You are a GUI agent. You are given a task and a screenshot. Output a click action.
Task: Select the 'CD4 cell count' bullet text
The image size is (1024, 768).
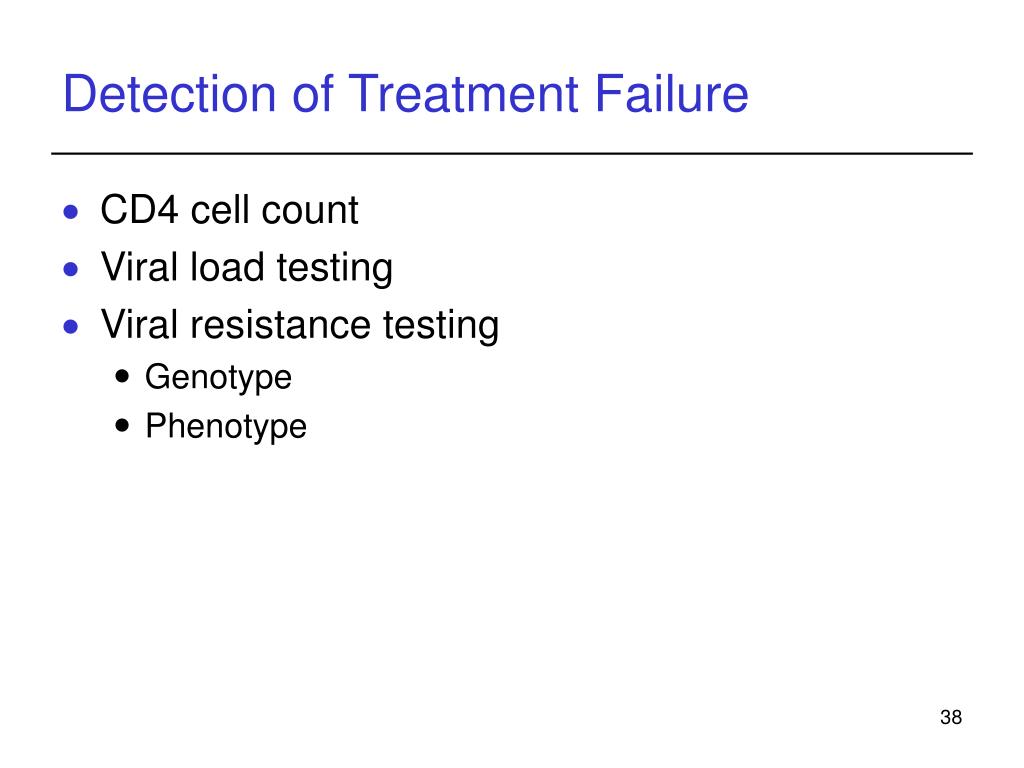[x=229, y=210]
